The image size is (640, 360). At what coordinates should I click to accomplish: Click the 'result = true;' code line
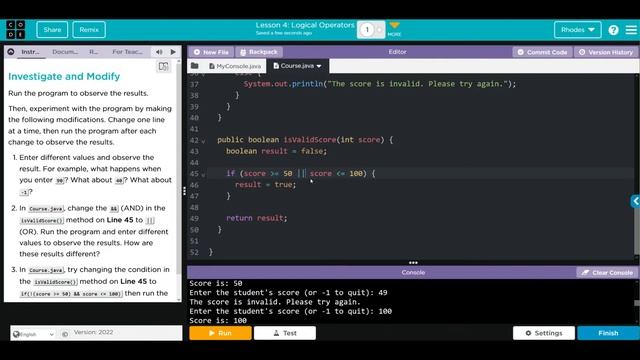point(265,184)
